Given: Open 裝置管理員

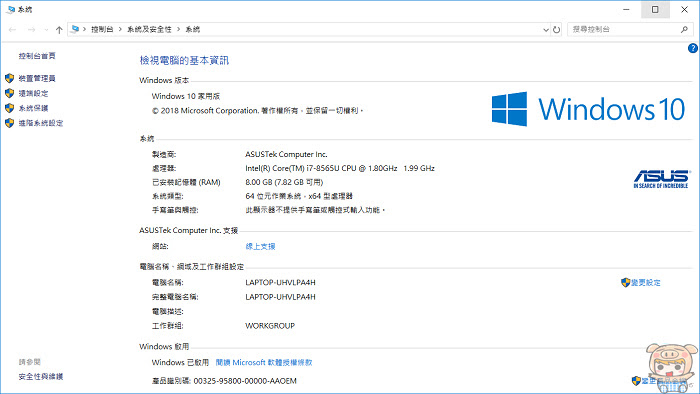Looking at the screenshot, I should pos(37,79).
